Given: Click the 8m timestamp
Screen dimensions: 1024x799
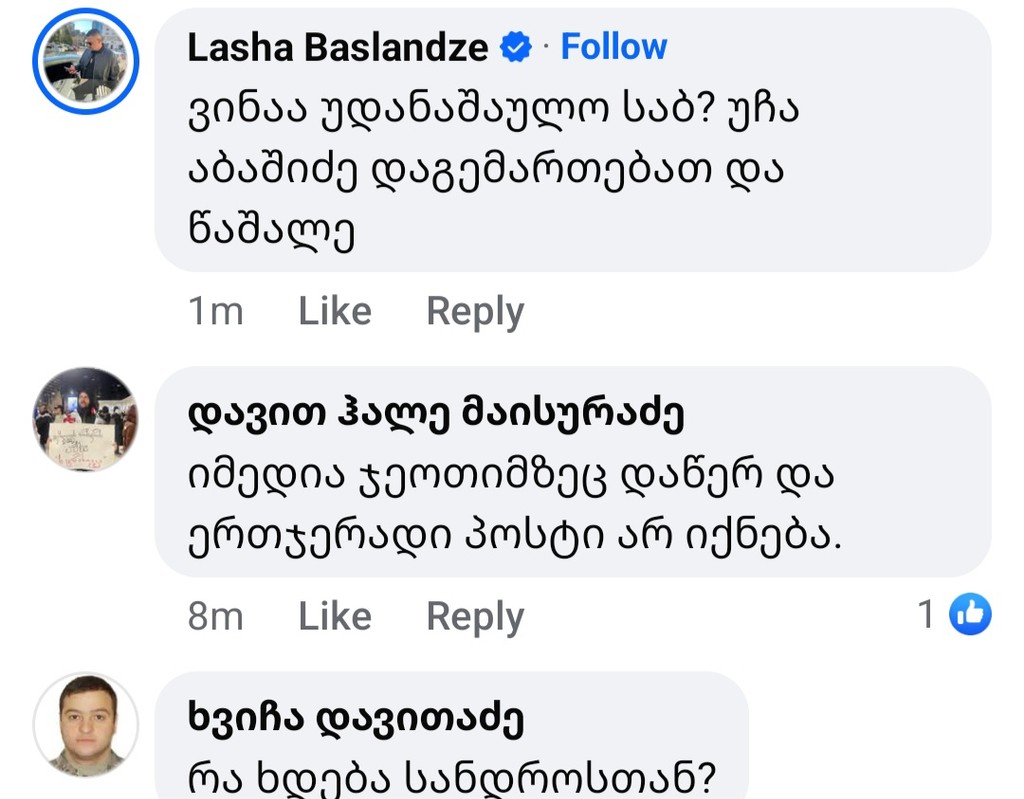Looking at the screenshot, I should pyautogui.click(x=215, y=616).
